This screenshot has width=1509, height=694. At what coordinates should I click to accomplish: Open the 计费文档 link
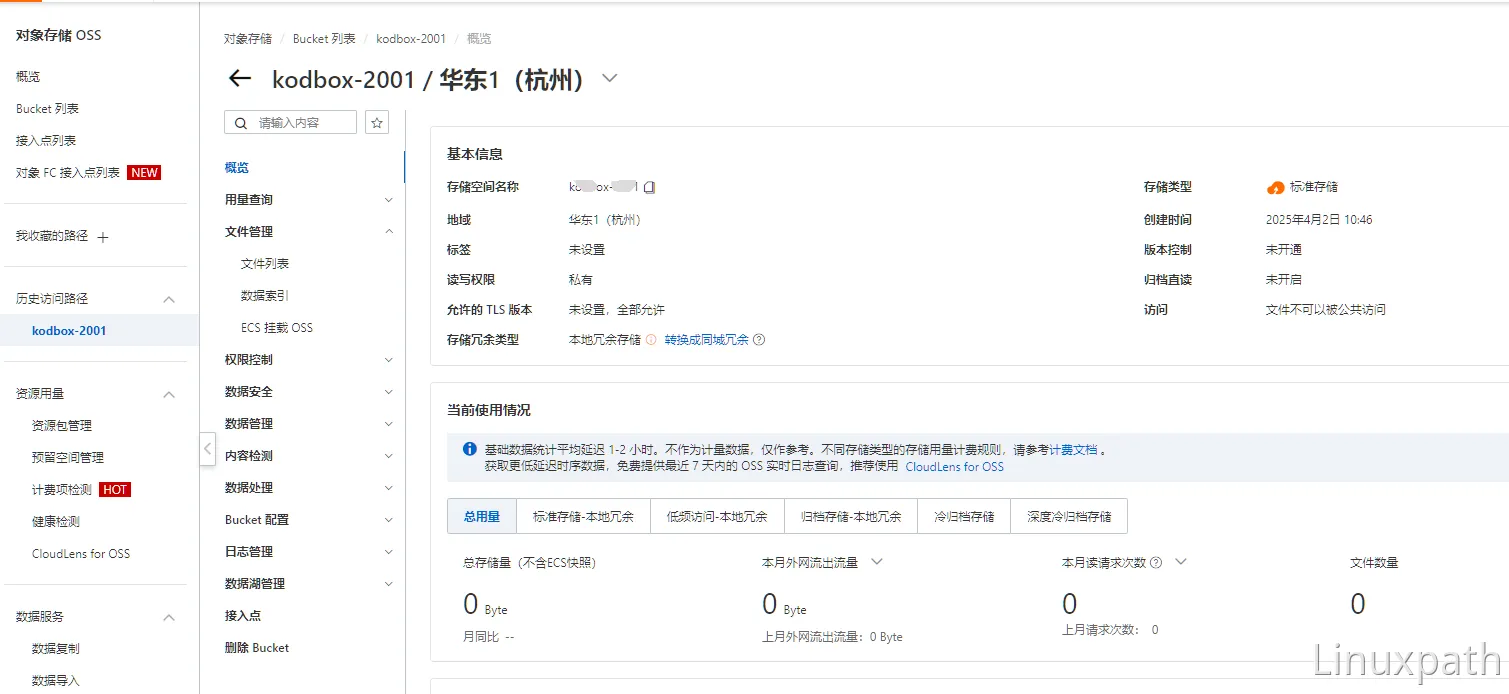coord(1073,450)
